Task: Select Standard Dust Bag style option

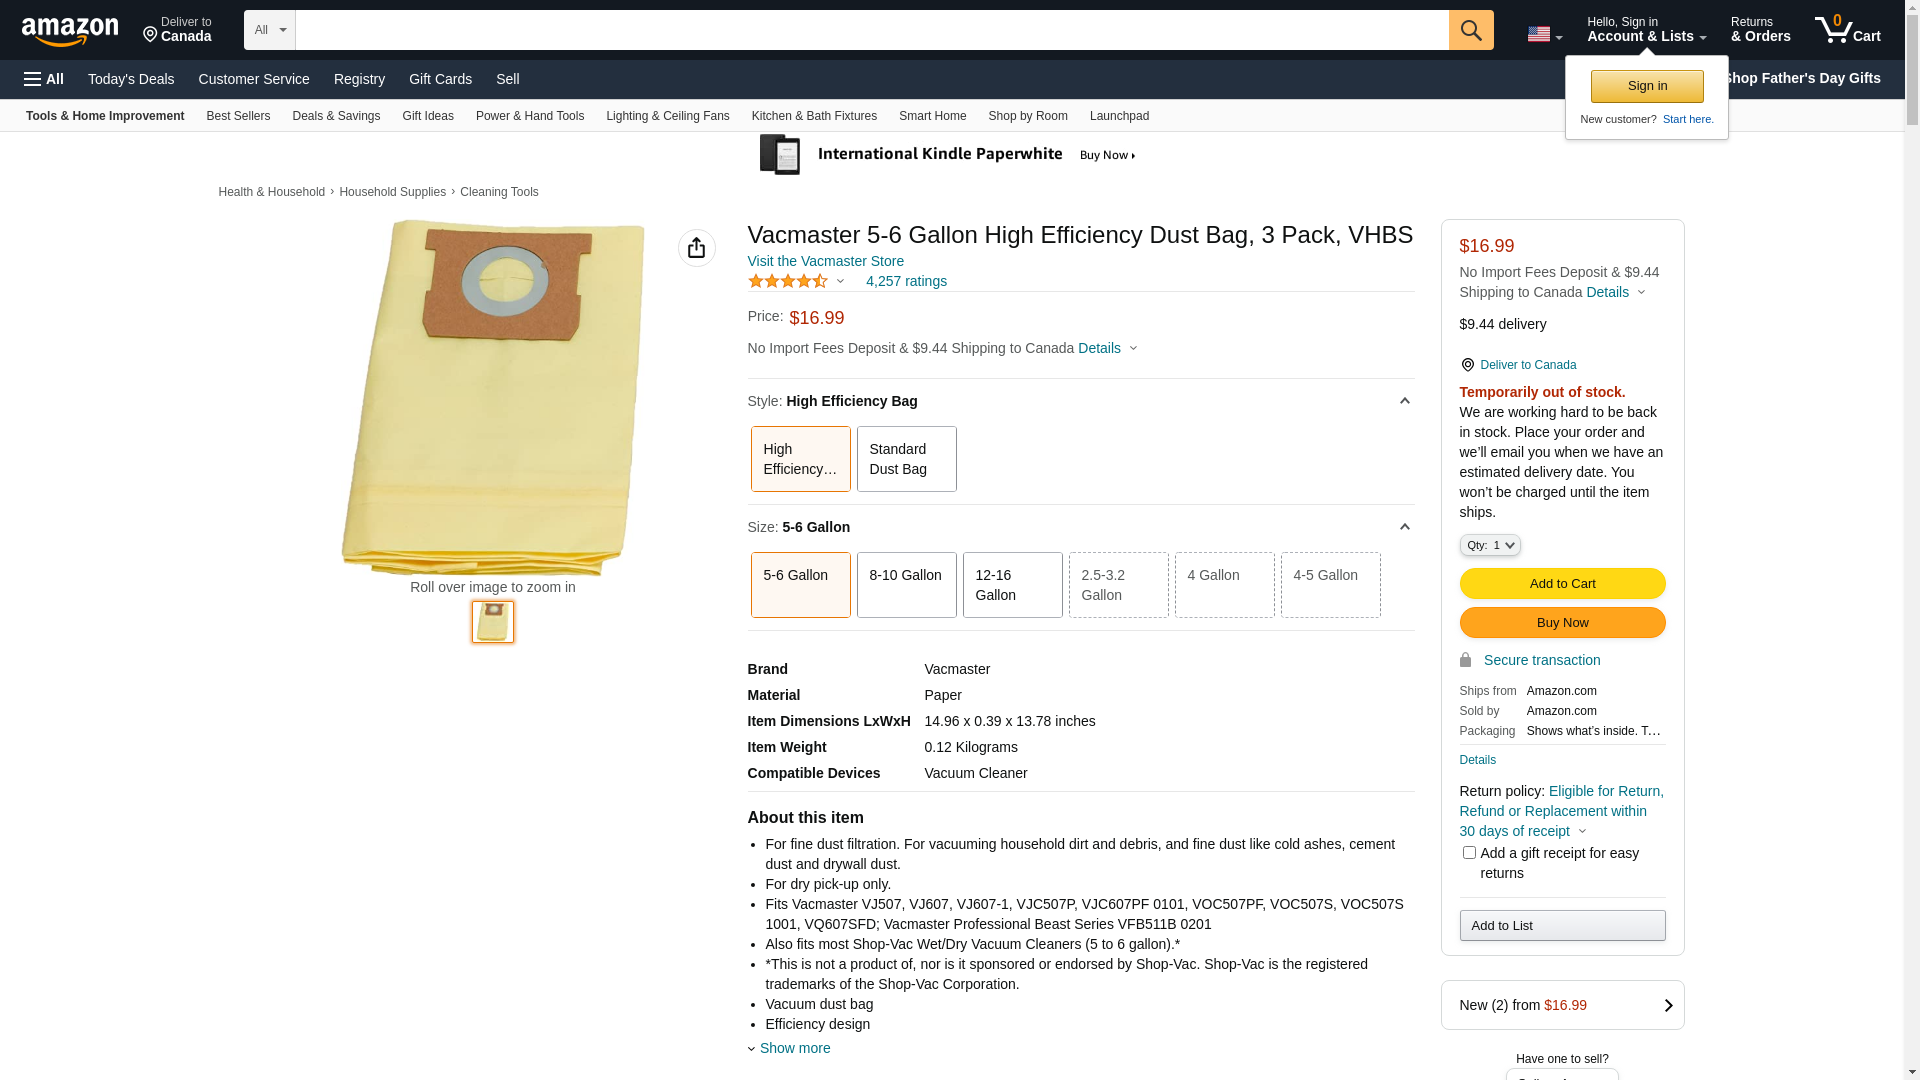Action: pos(906,459)
